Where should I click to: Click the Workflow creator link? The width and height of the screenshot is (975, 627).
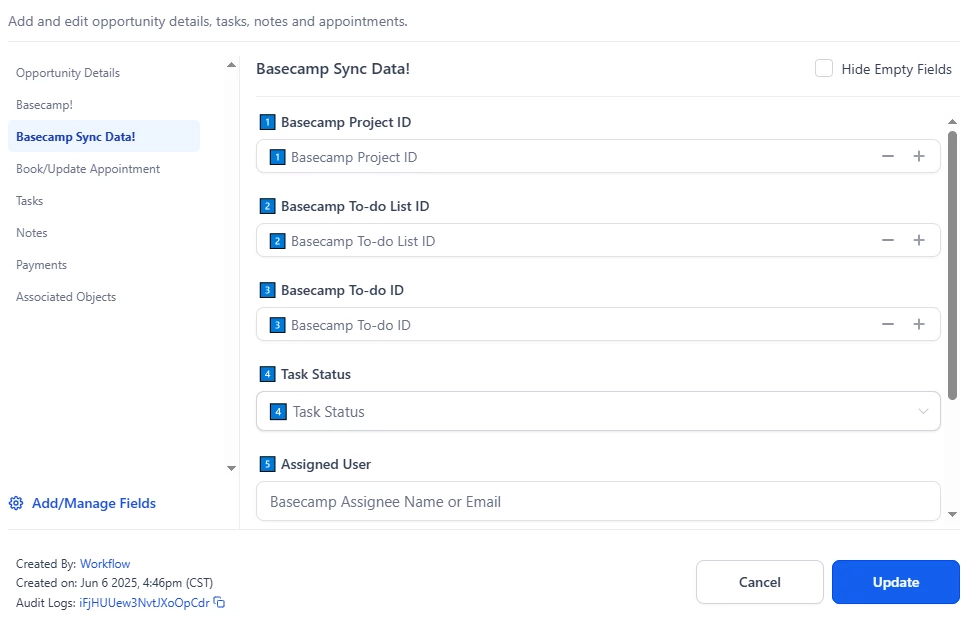(105, 564)
